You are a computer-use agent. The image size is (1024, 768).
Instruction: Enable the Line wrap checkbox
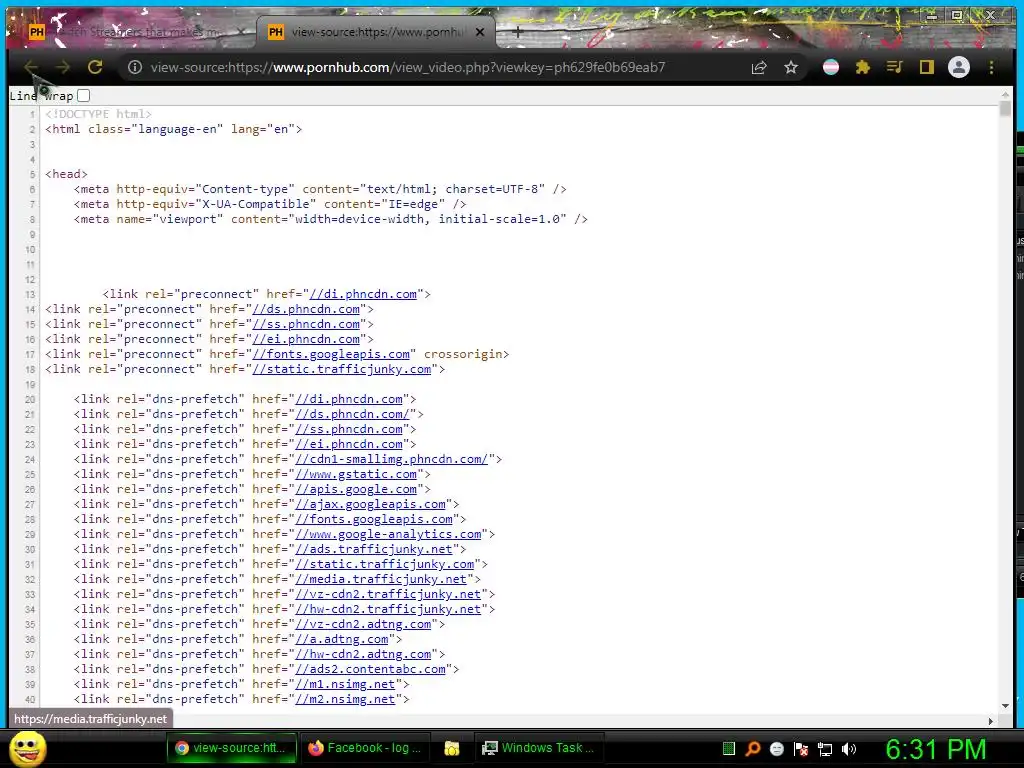tap(84, 96)
